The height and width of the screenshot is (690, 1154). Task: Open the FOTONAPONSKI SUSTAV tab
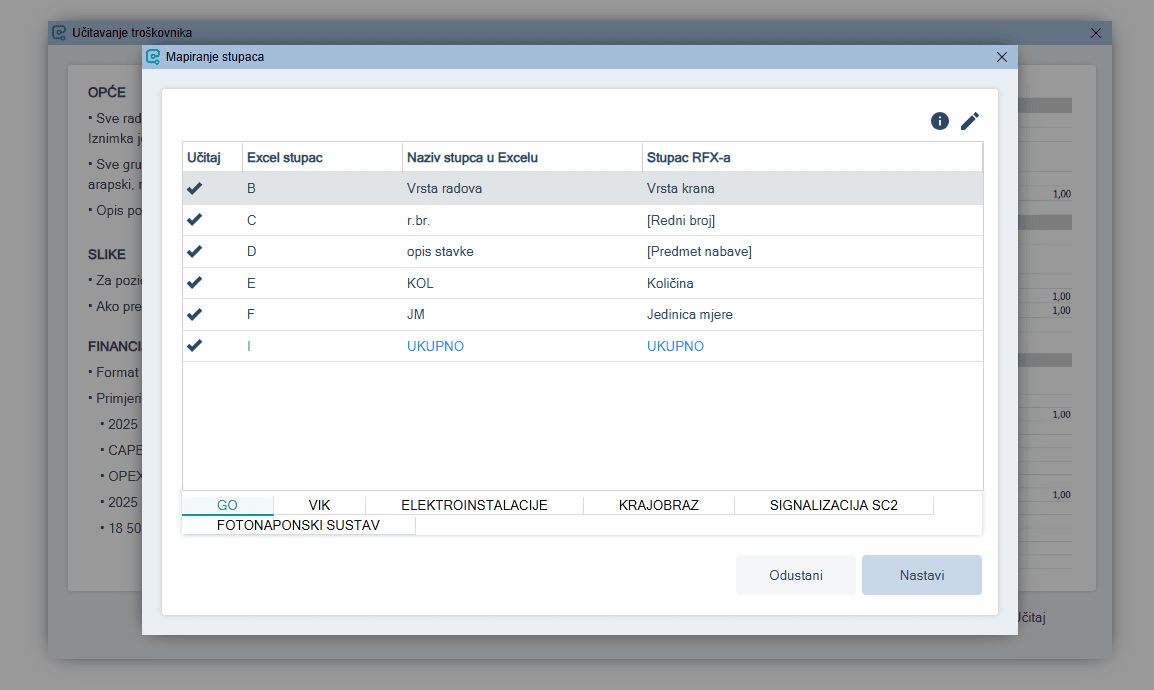click(x=298, y=525)
